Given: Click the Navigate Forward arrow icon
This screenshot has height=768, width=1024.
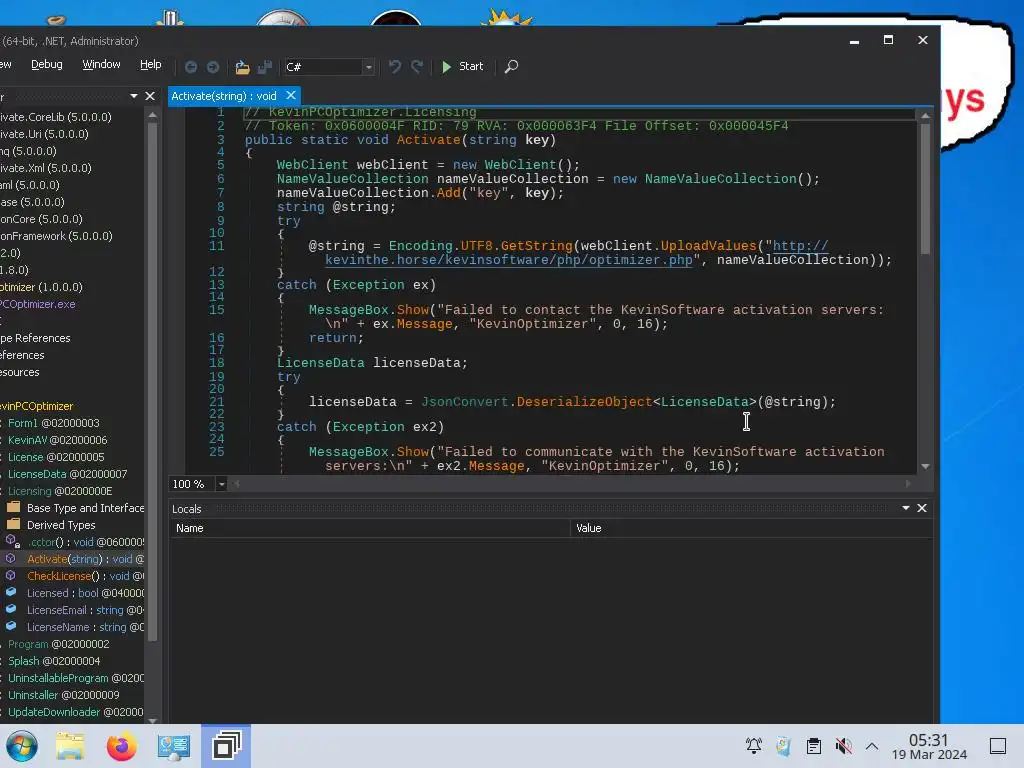Looking at the screenshot, I should pos(213,67).
